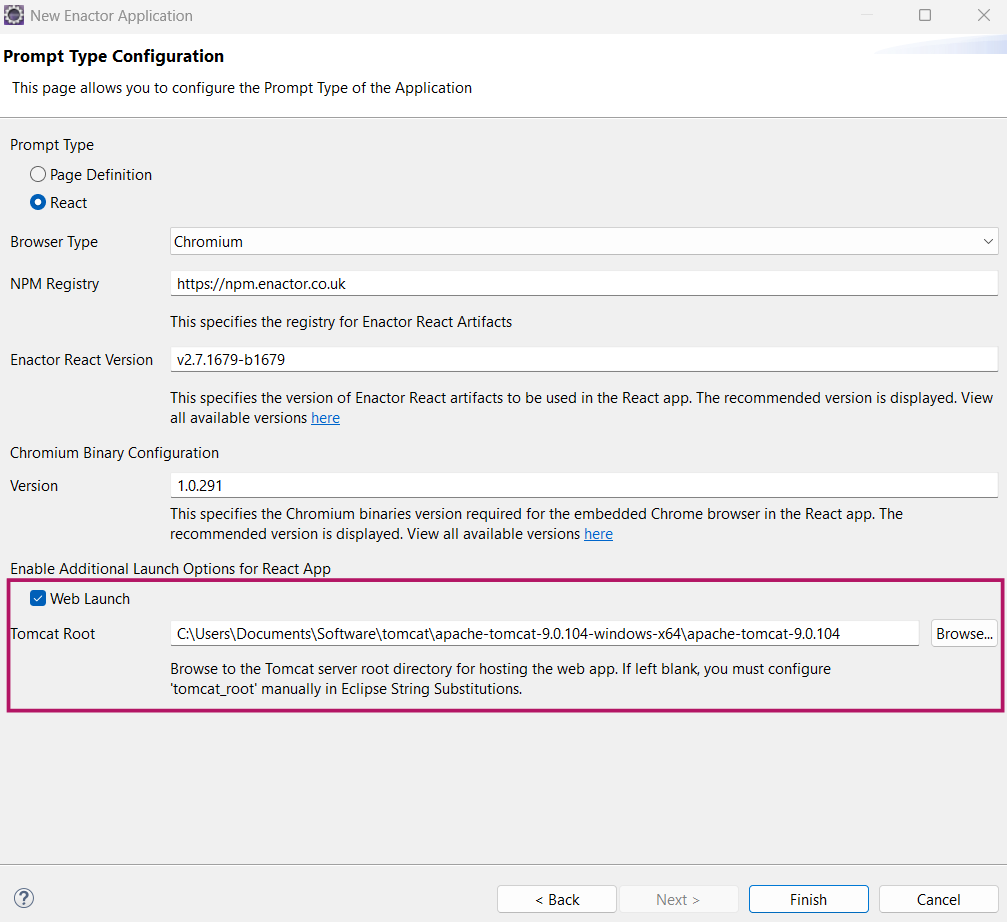Click Finish to create the application

809,900
